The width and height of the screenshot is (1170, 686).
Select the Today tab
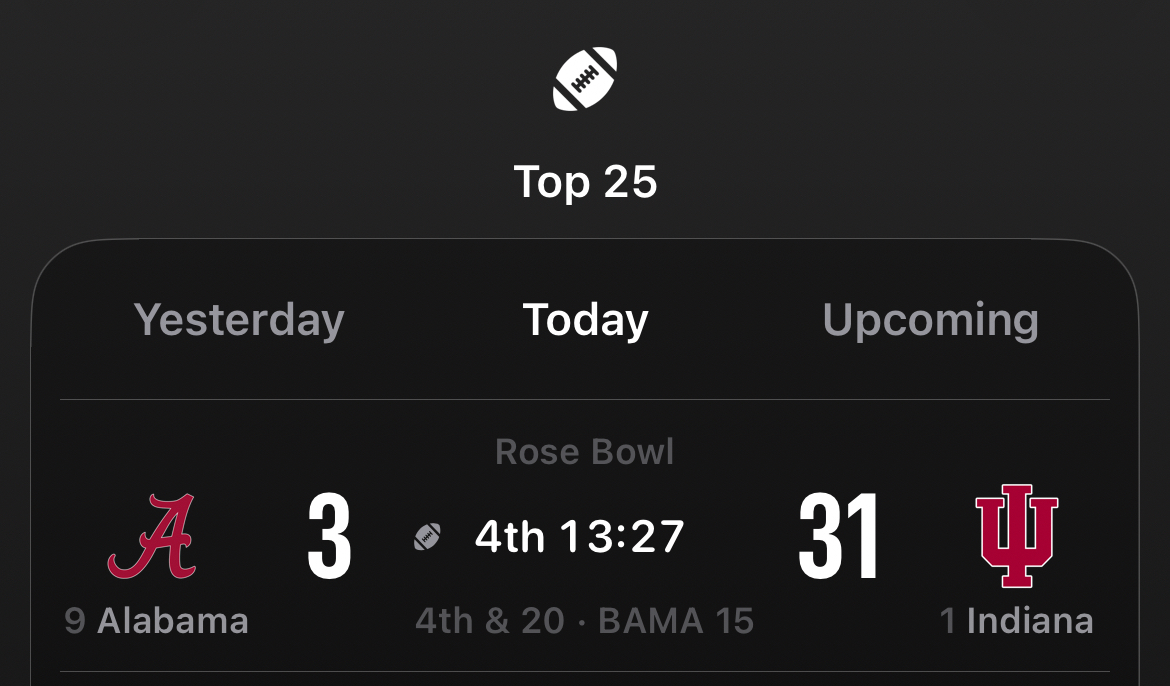coord(585,320)
